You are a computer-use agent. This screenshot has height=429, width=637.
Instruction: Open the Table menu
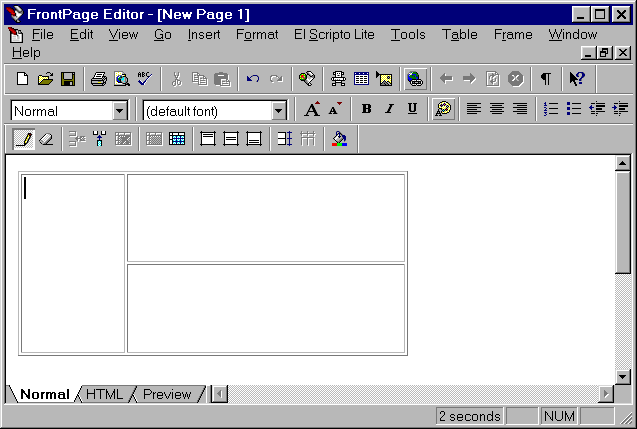(x=459, y=35)
